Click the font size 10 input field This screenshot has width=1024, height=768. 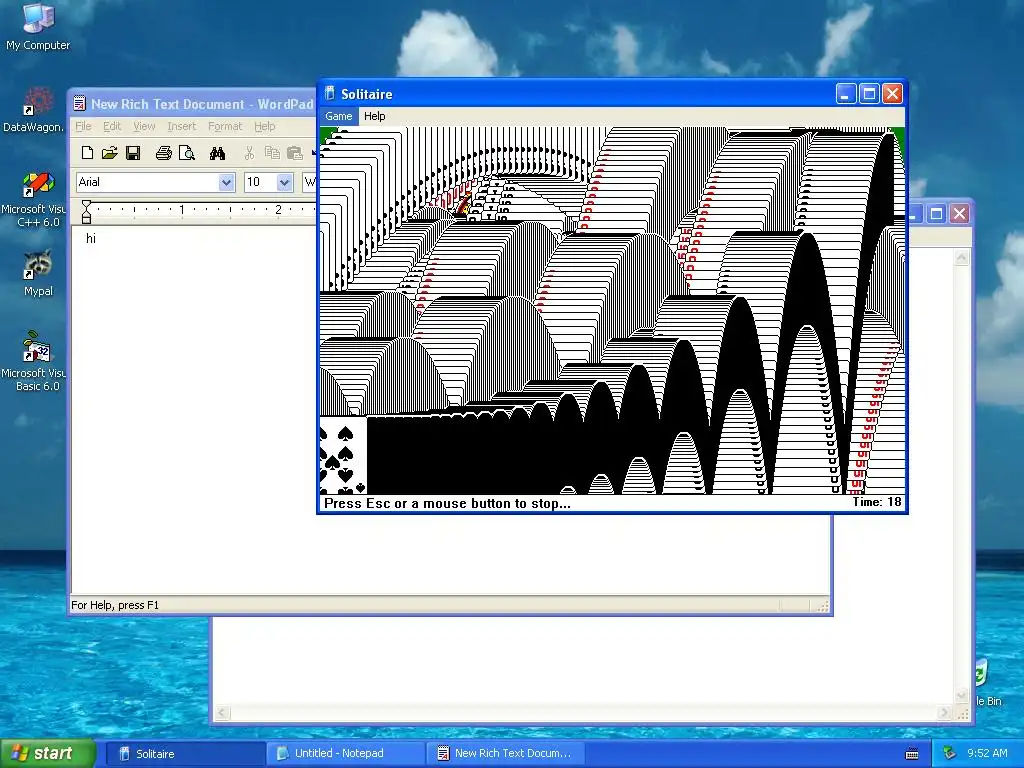[260, 182]
